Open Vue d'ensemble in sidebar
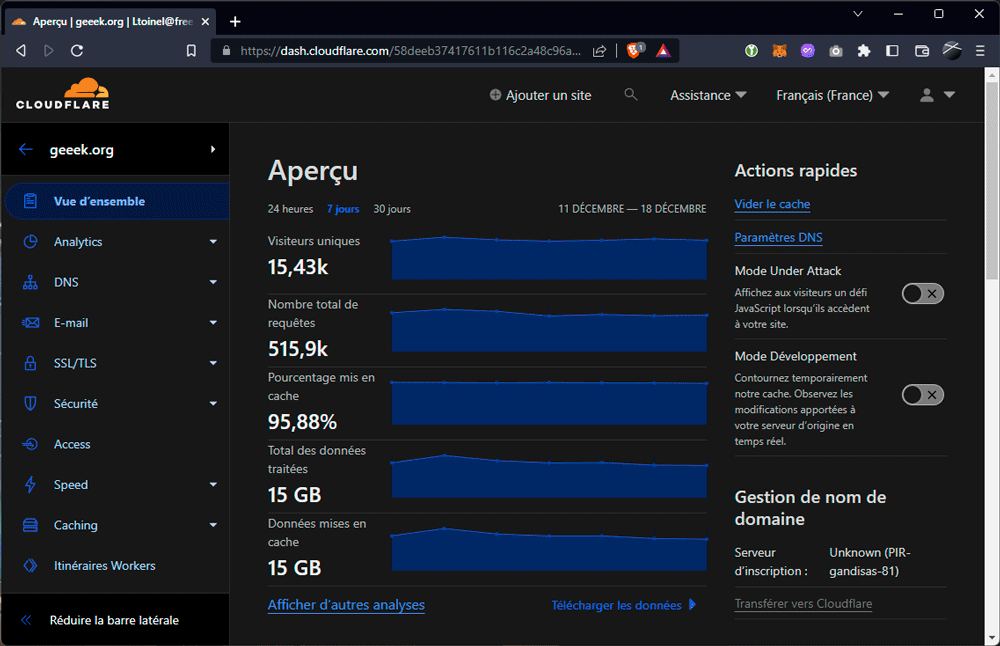Screen dimensions: 1000x646 pyautogui.click(x=117, y=201)
